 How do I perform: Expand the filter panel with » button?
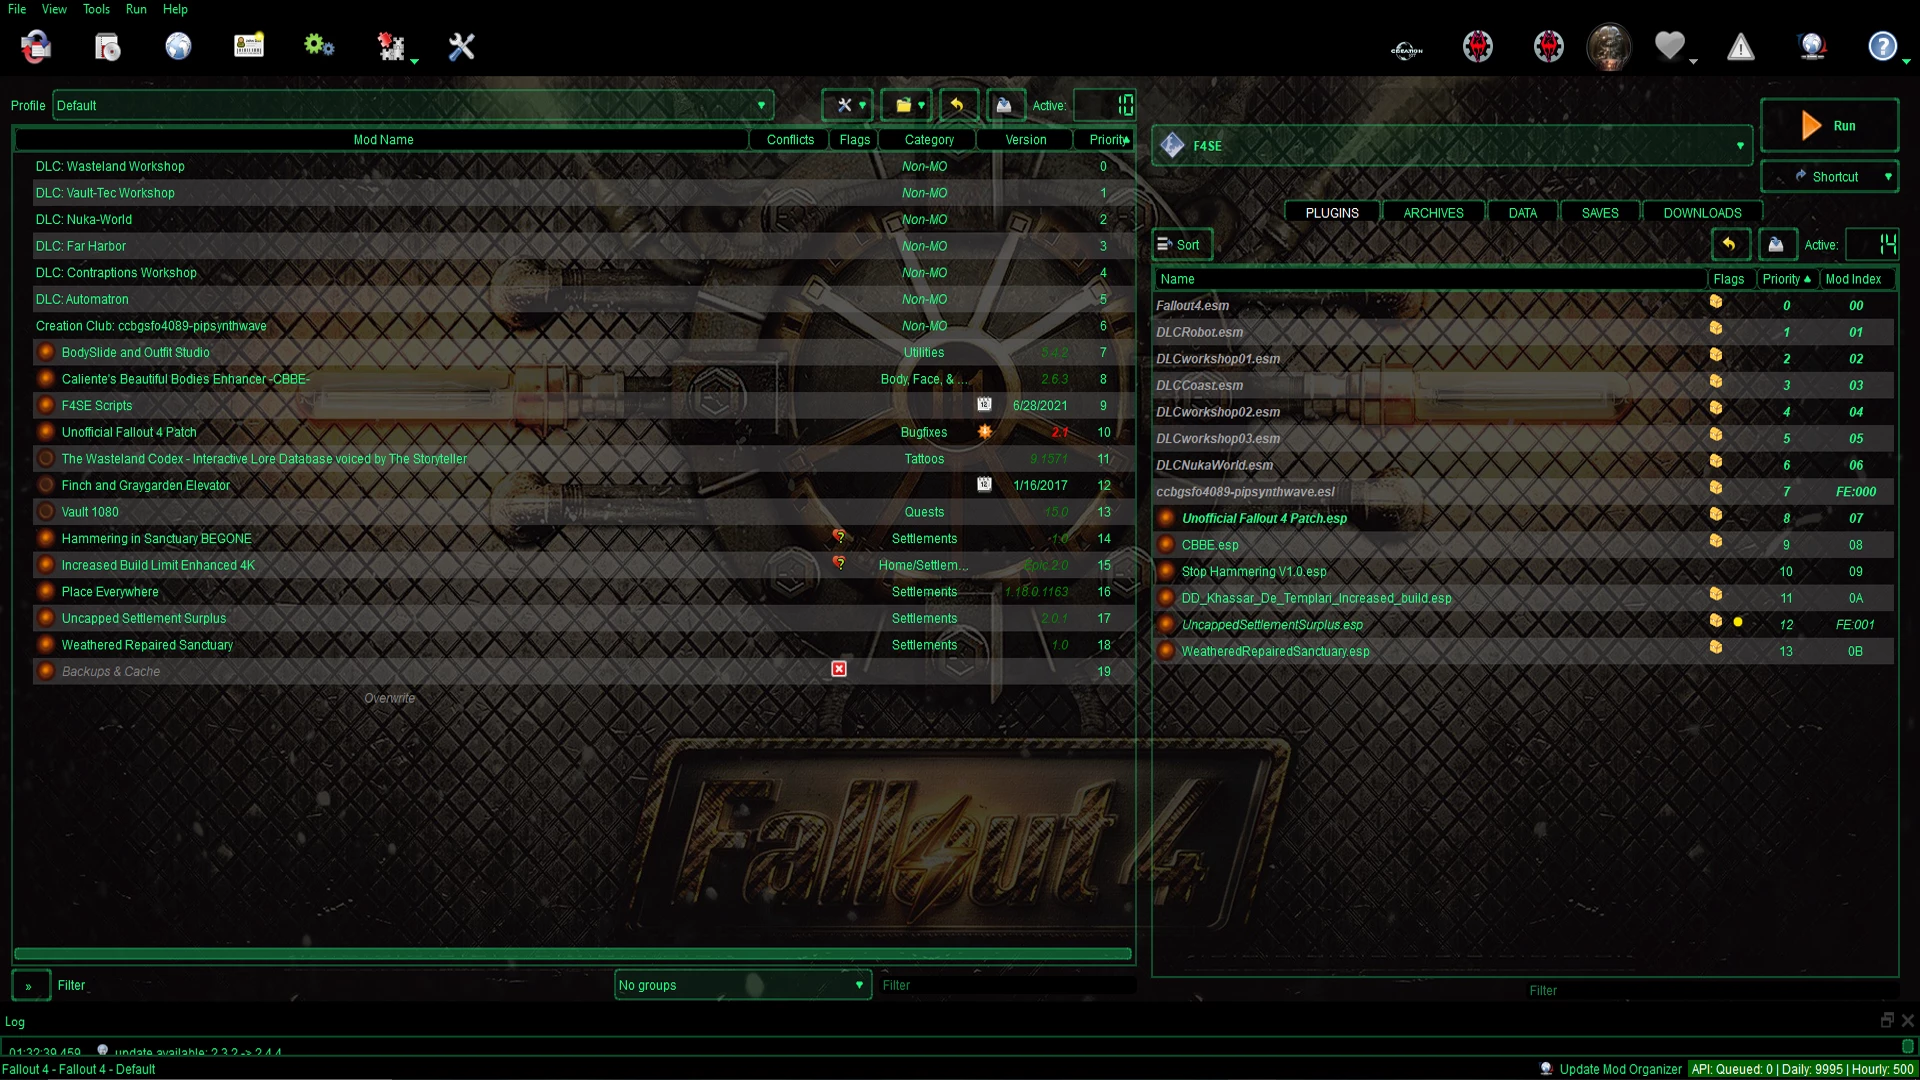(x=30, y=986)
